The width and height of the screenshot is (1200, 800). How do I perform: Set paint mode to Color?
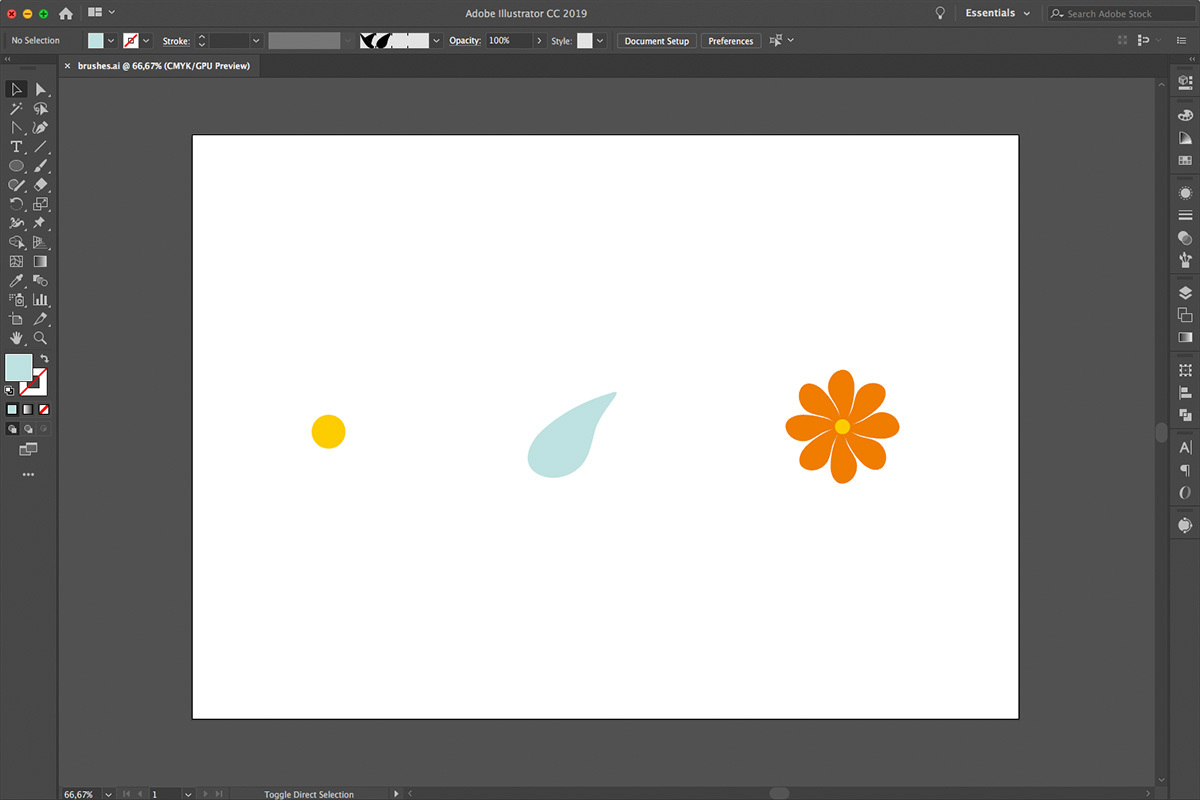pyautogui.click(x=12, y=409)
